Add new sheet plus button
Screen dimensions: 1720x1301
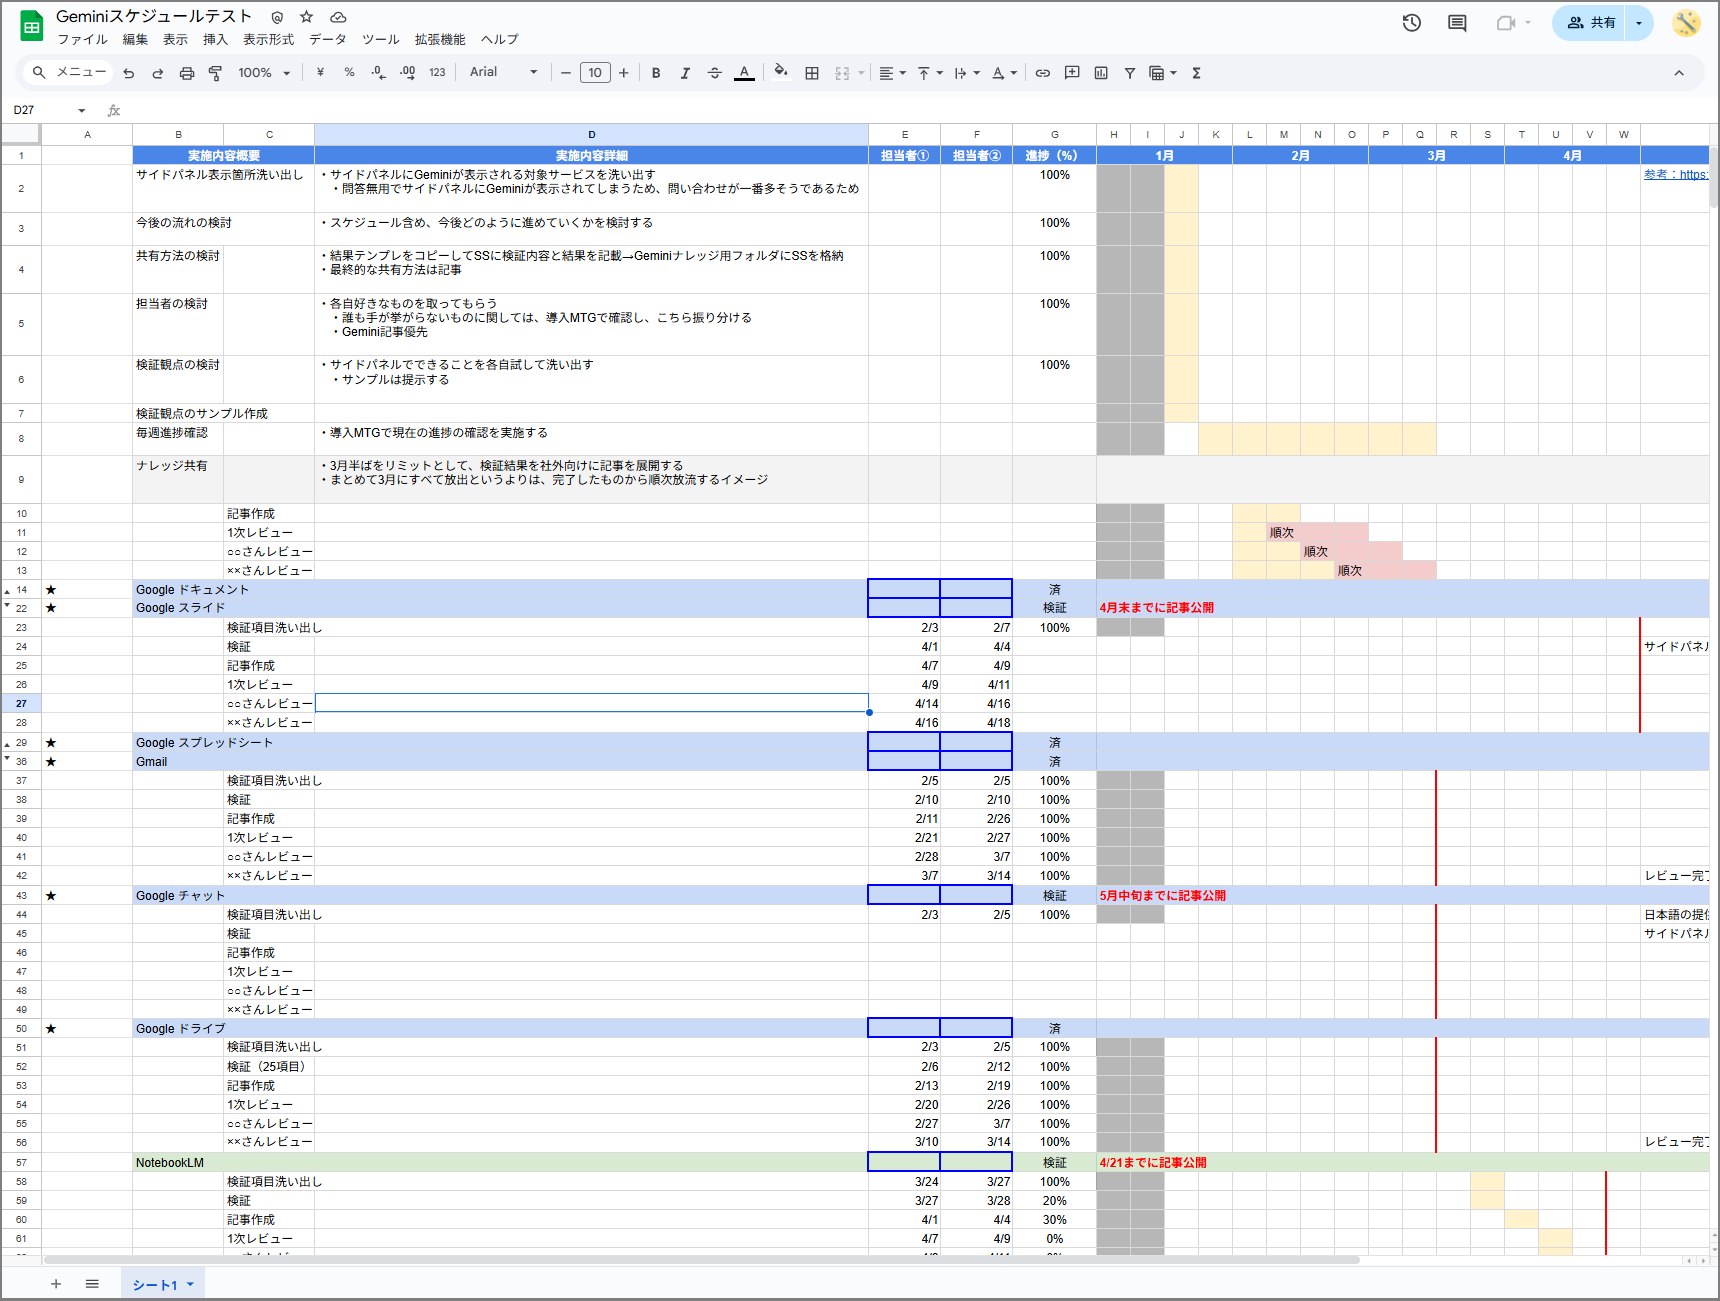[56, 1284]
